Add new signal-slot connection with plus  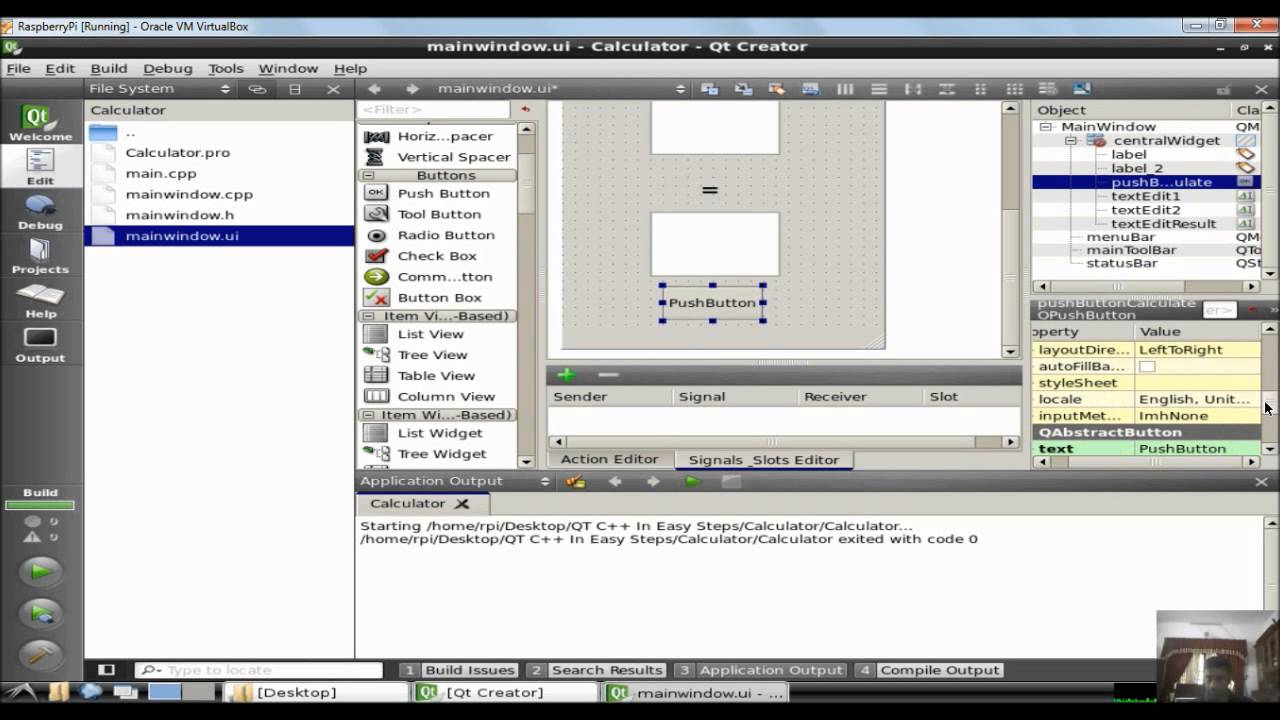point(566,375)
